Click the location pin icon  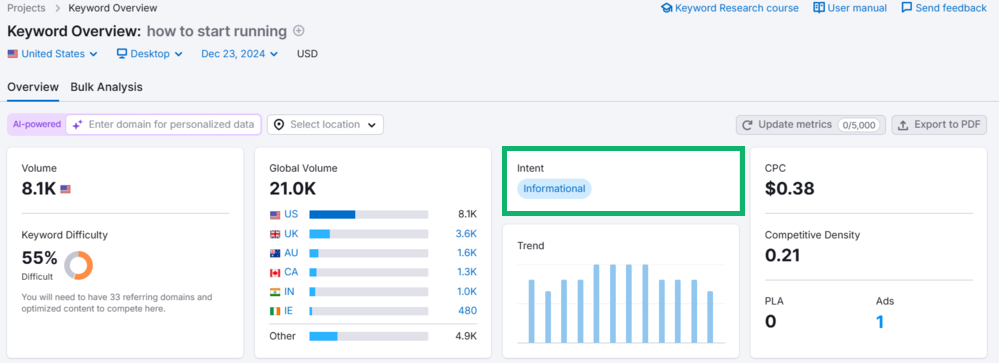[278, 125]
